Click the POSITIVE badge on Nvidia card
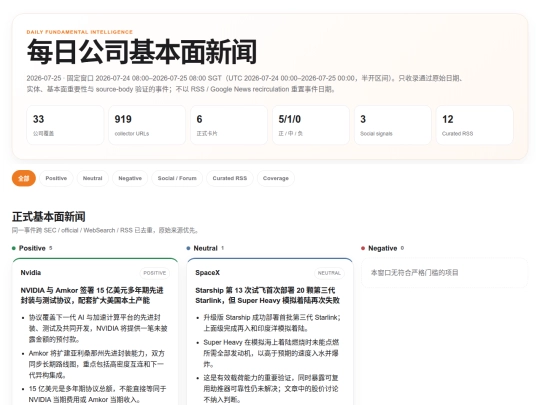This screenshot has height=405, width=540. (155, 273)
